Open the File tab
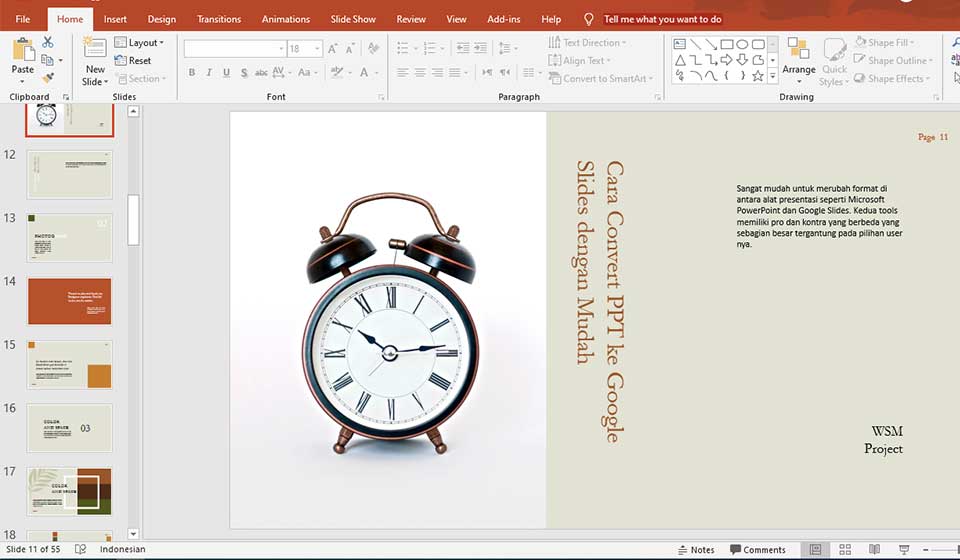 click(x=23, y=19)
